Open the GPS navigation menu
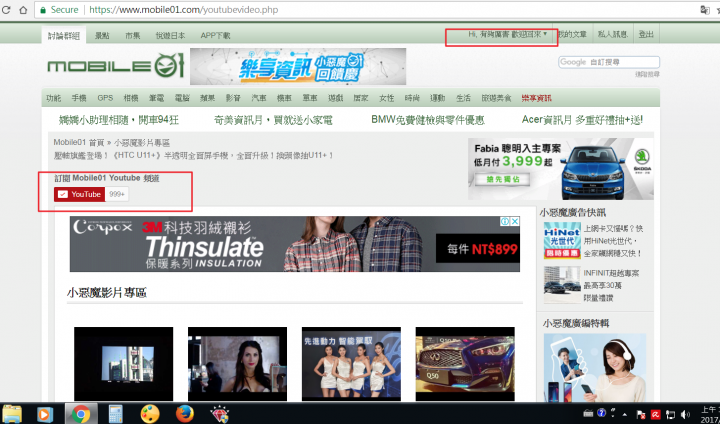This screenshot has width=720, height=424. point(105,98)
